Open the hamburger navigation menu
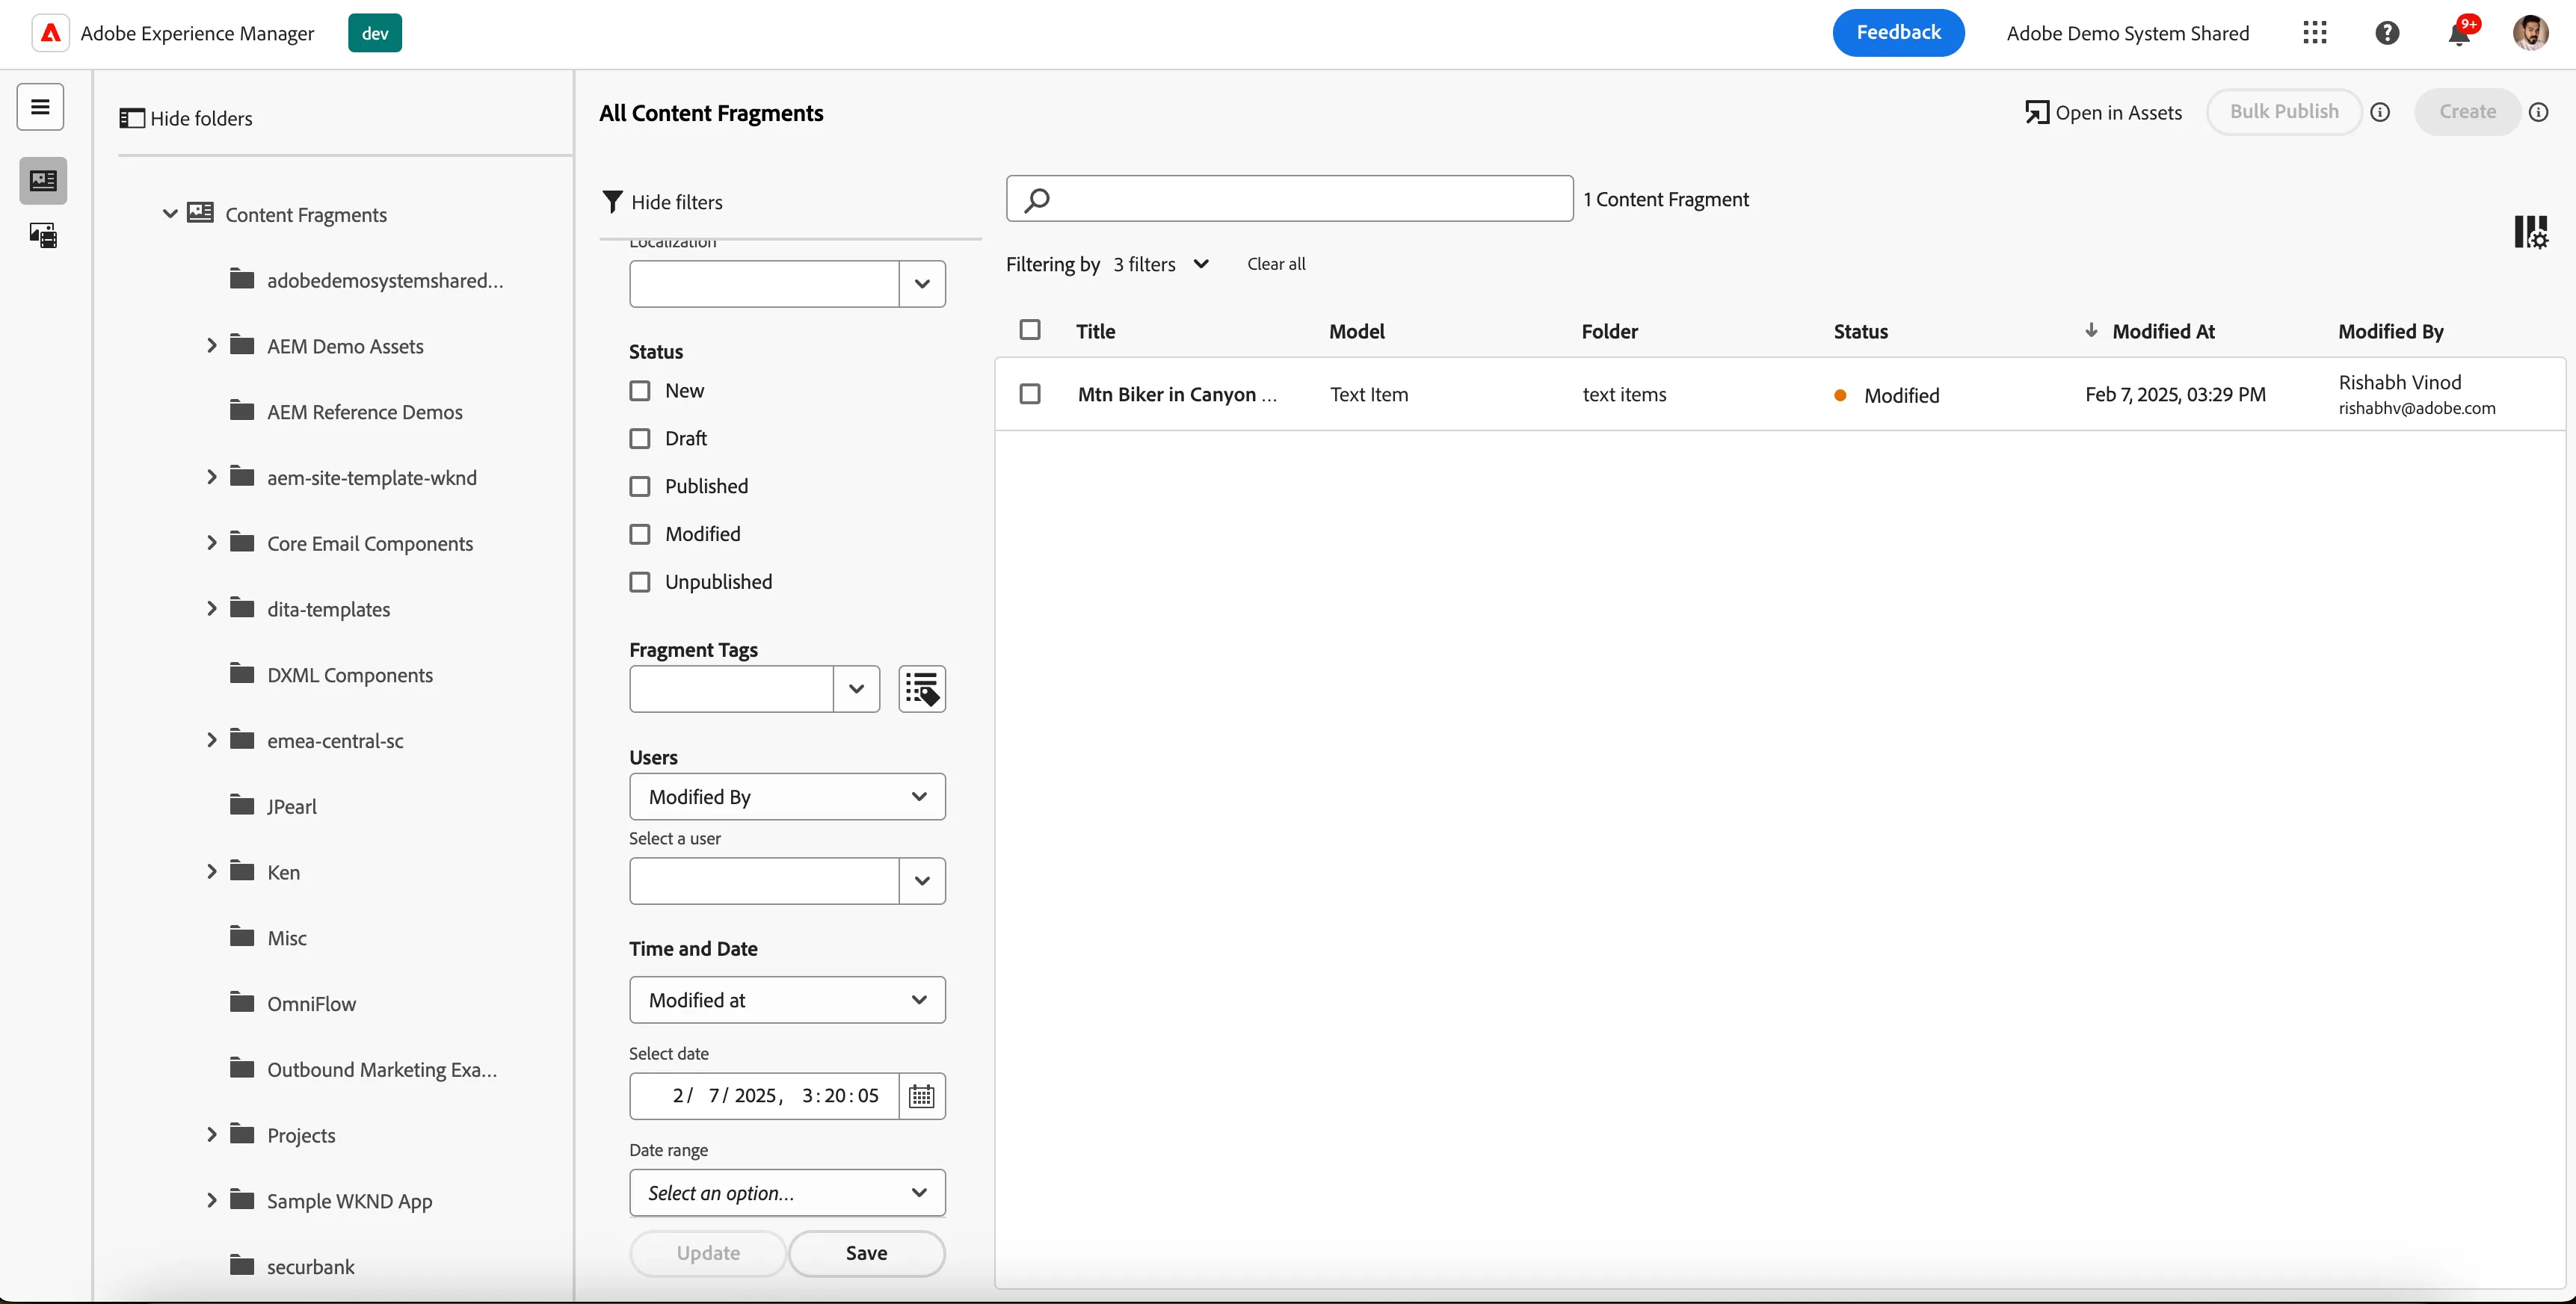Screen dimensions: 2576x1304 [x=40, y=107]
